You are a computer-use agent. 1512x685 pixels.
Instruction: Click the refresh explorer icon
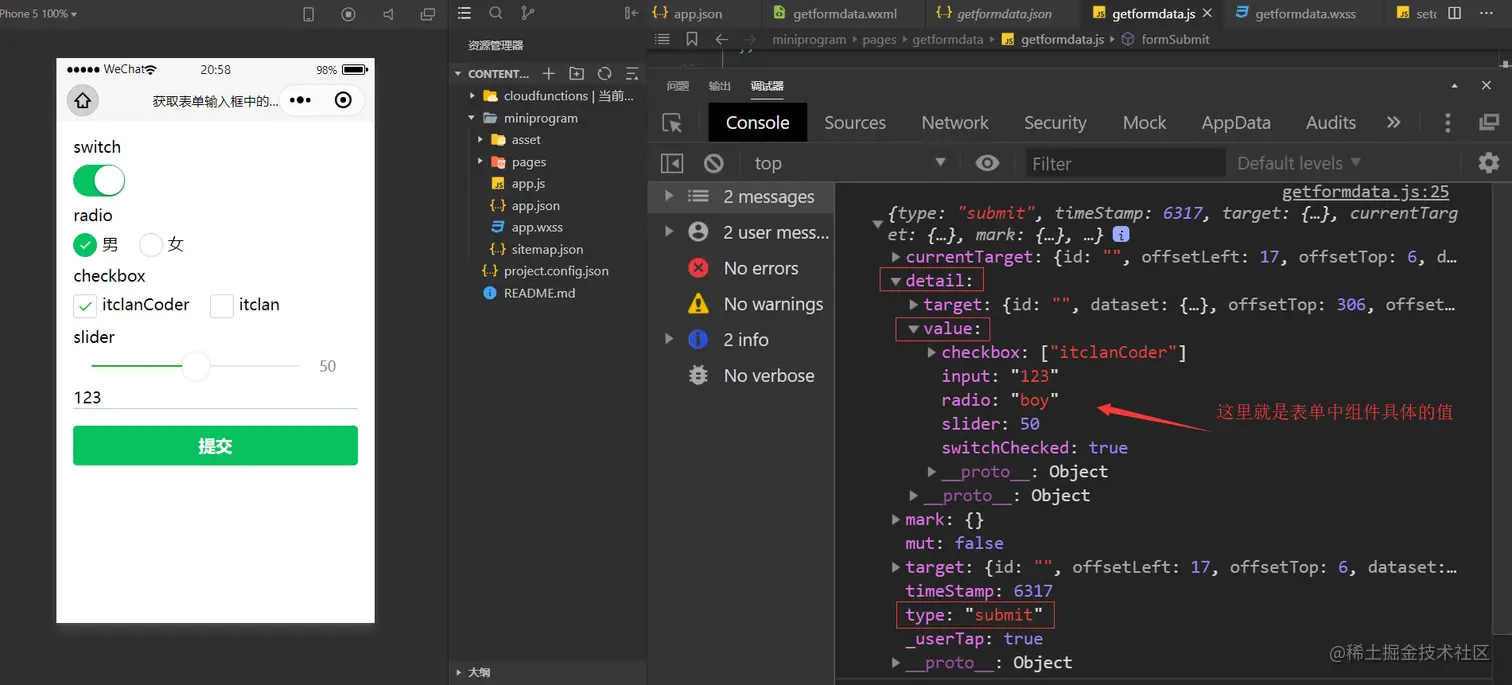coord(604,74)
